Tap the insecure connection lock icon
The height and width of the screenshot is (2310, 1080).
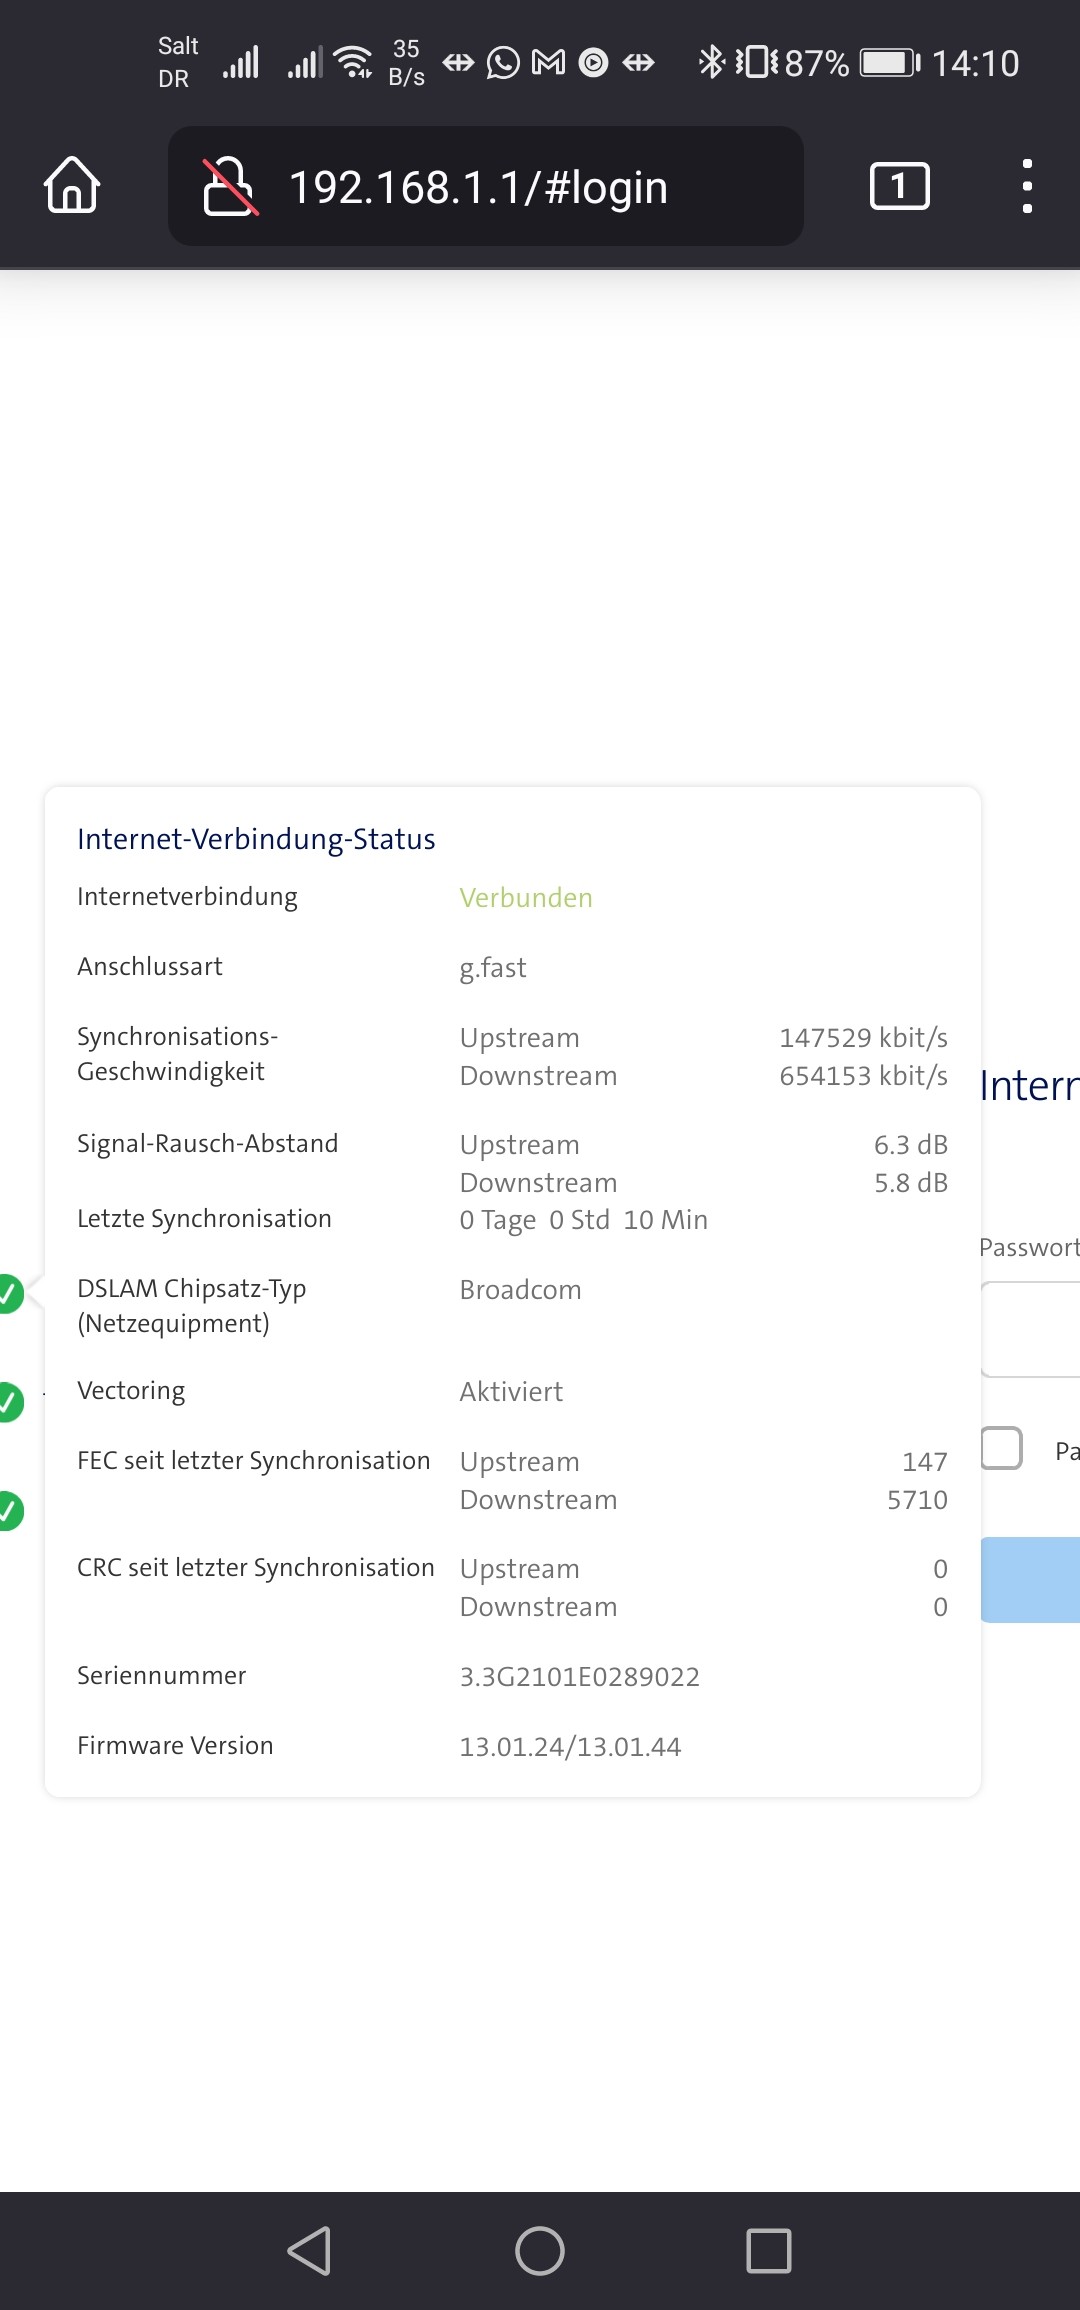click(x=230, y=186)
